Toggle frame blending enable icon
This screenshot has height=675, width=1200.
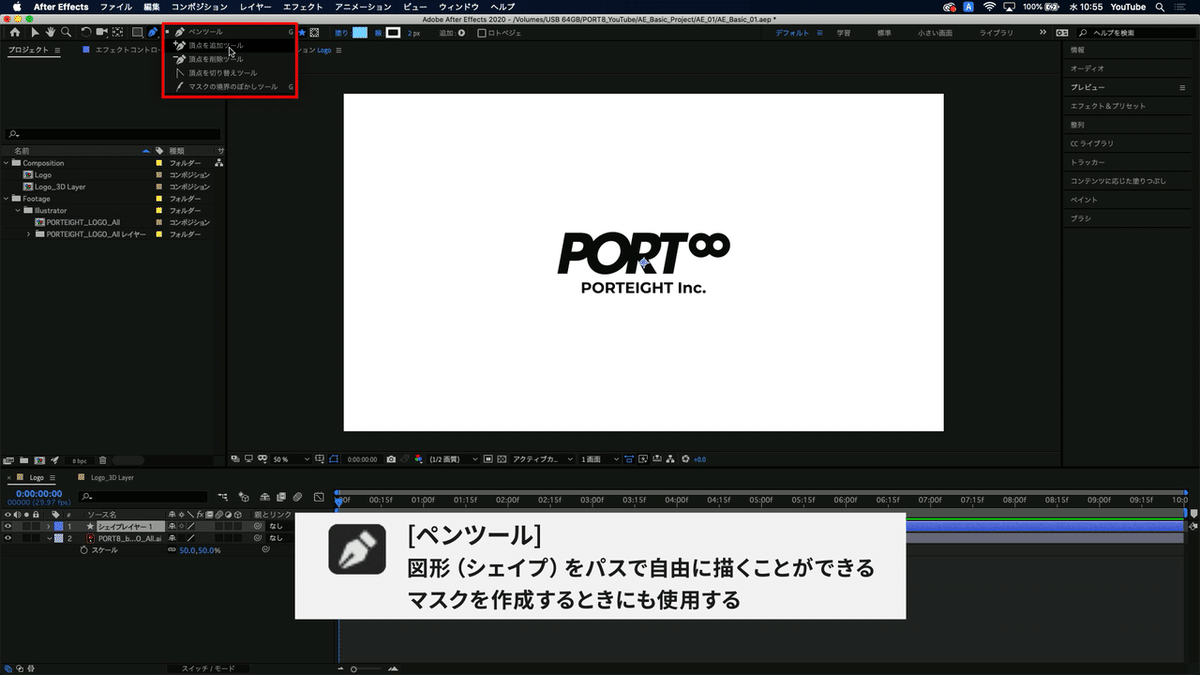click(280, 496)
